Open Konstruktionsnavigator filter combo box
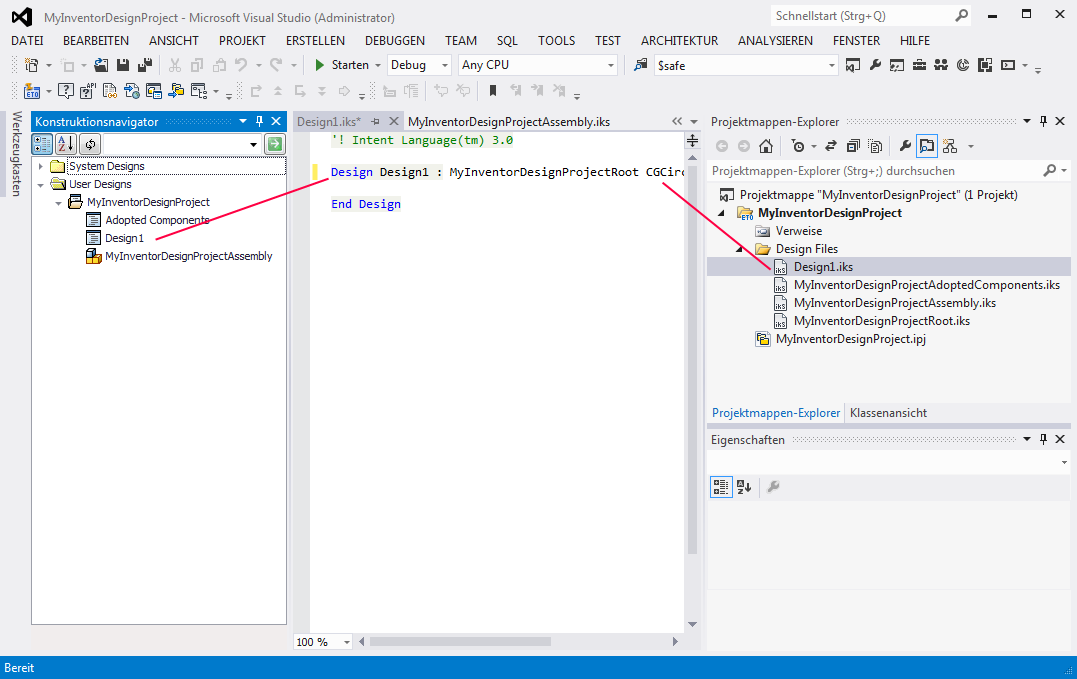Viewport: 1077px width, 679px height. (182, 144)
